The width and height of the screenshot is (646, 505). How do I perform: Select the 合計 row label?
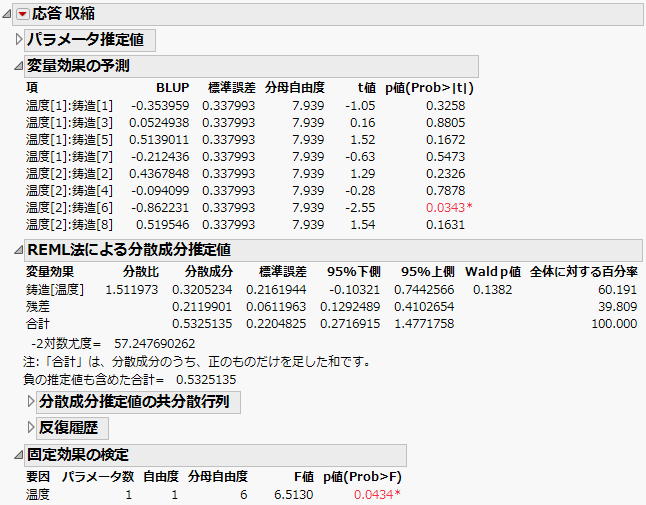click(x=38, y=324)
